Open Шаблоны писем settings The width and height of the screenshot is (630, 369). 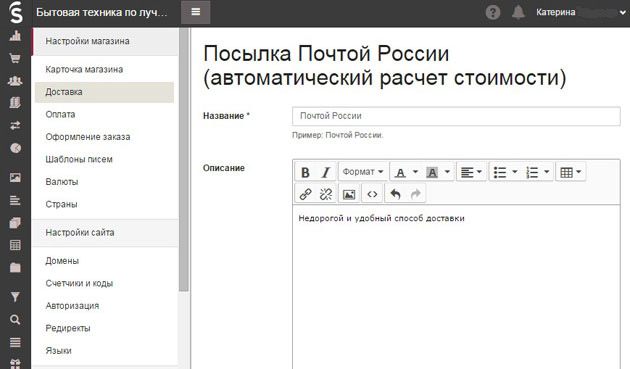tap(79, 159)
